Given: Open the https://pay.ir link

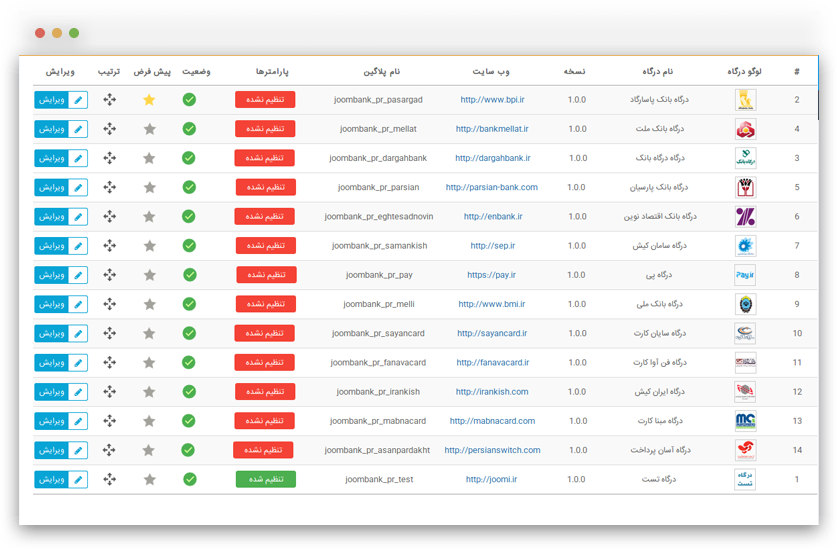Looking at the screenshot, I should pyautogui.click(x=491, y=275).
